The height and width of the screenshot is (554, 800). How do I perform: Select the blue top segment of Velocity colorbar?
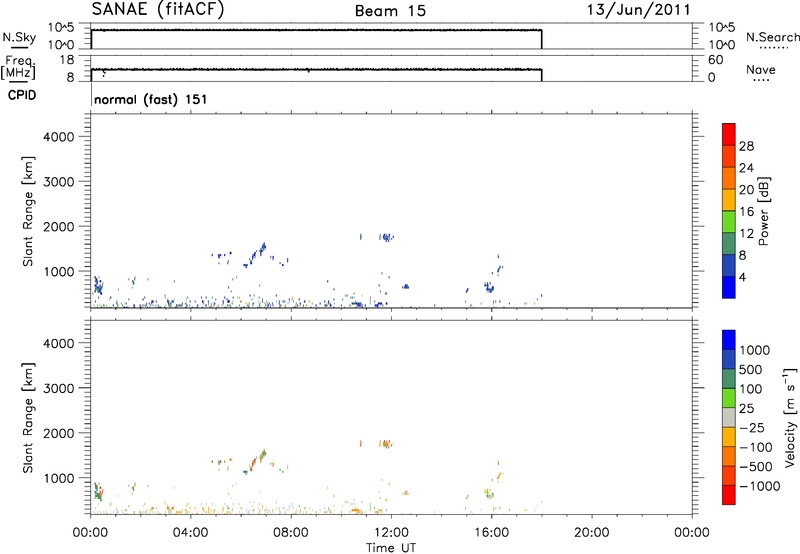pos(729,340)
